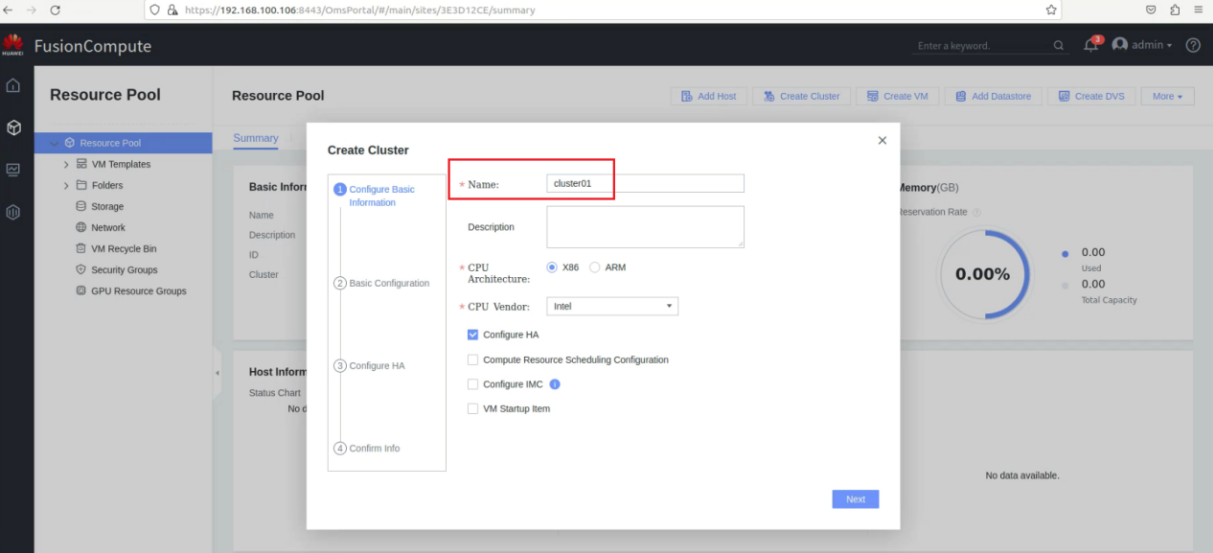
Task: Select the ARM CPU architecture radio
Action: [595, 267]
